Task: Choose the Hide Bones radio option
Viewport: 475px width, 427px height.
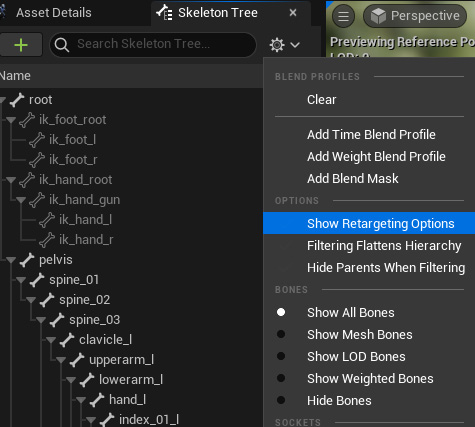Action: (281, 400)
